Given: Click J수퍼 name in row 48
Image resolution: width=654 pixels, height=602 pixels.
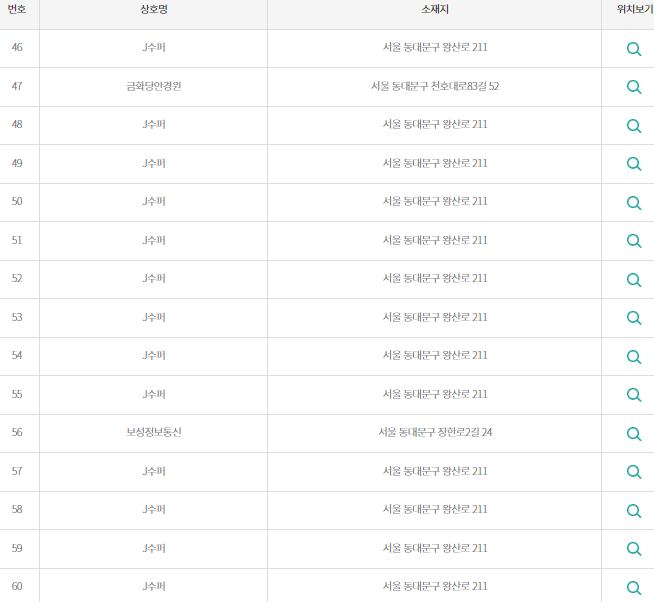Looking at the screenshot, I should (x=154, y=124).
